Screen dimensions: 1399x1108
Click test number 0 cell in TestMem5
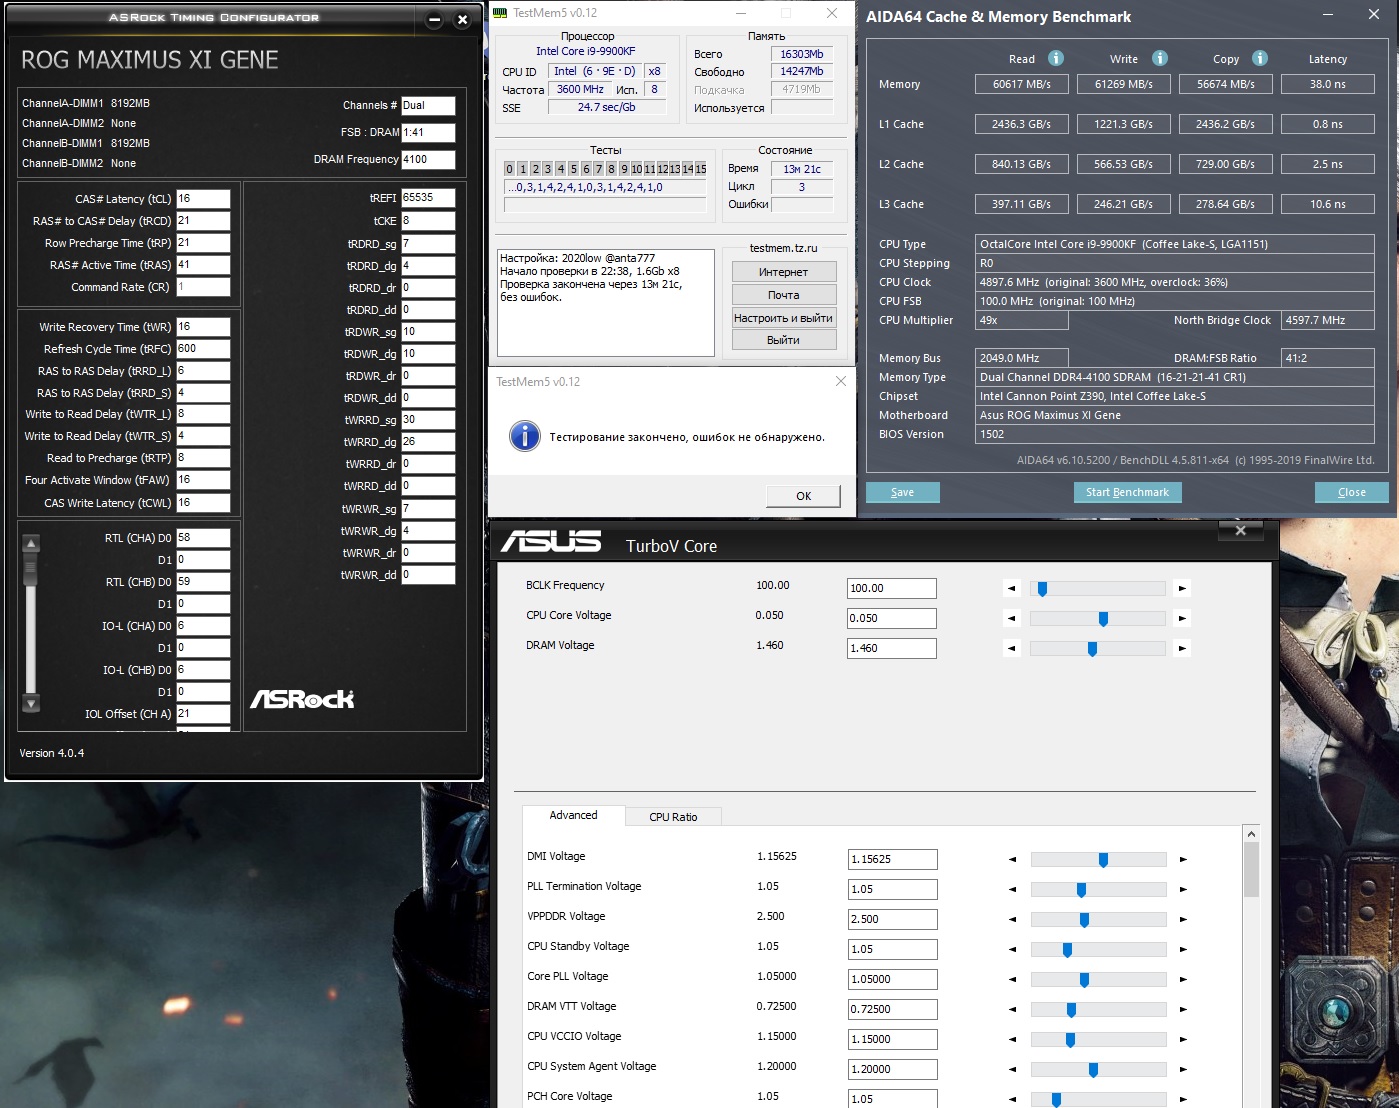click(x=510, y=169)
